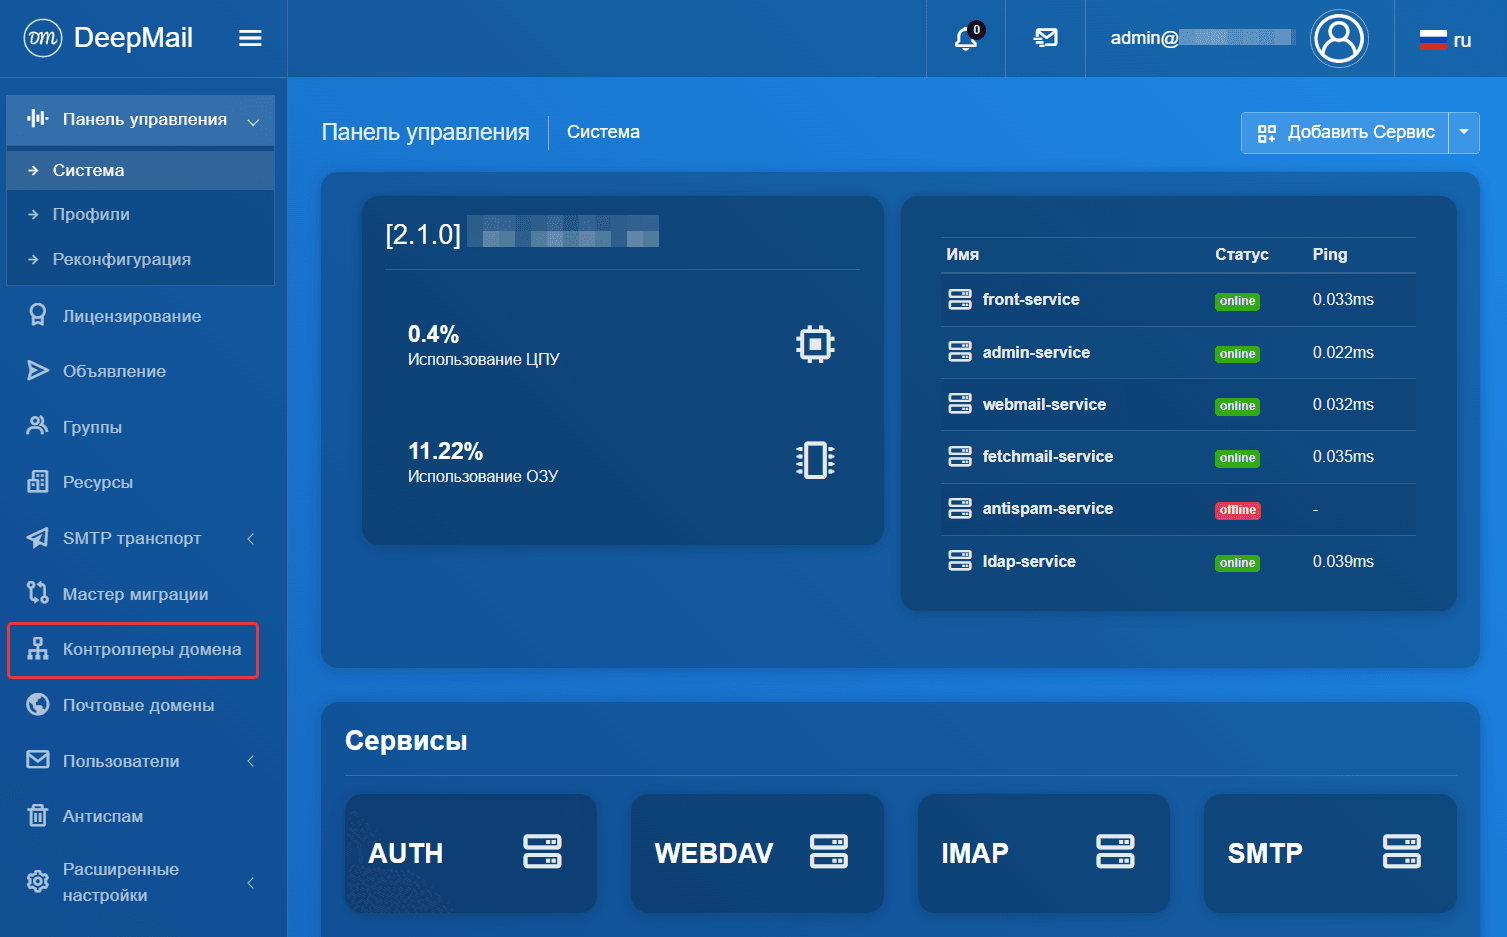Click the DeepMail logo icon
The height and width of the screenshot is (937, 1507).
tap(43, 38)
